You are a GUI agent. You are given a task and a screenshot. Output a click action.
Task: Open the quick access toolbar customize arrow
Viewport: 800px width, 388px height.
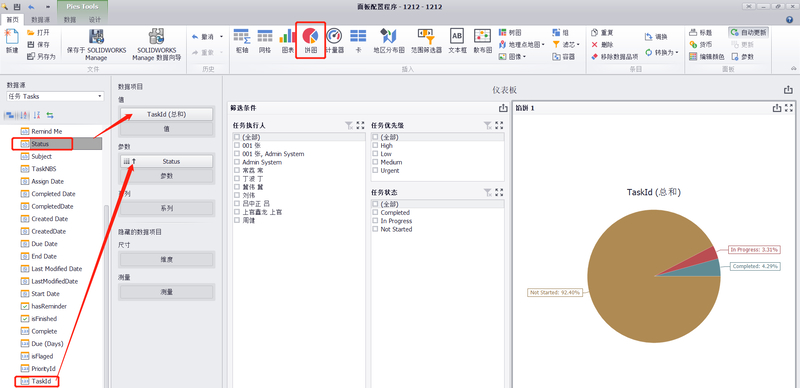pyautogui.click(x=48, y=7)
